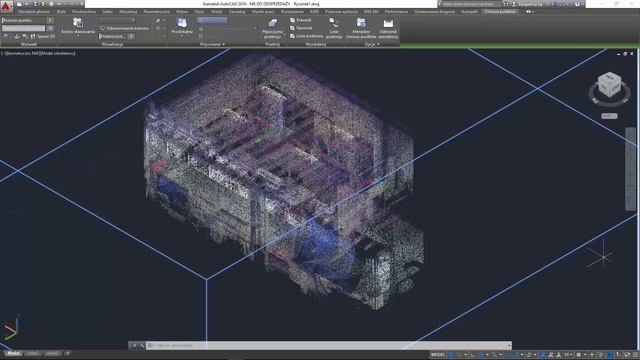Screen dimensions: 640x360
Task: Add a new layout with plus button
Action: [x=67, y=353]
